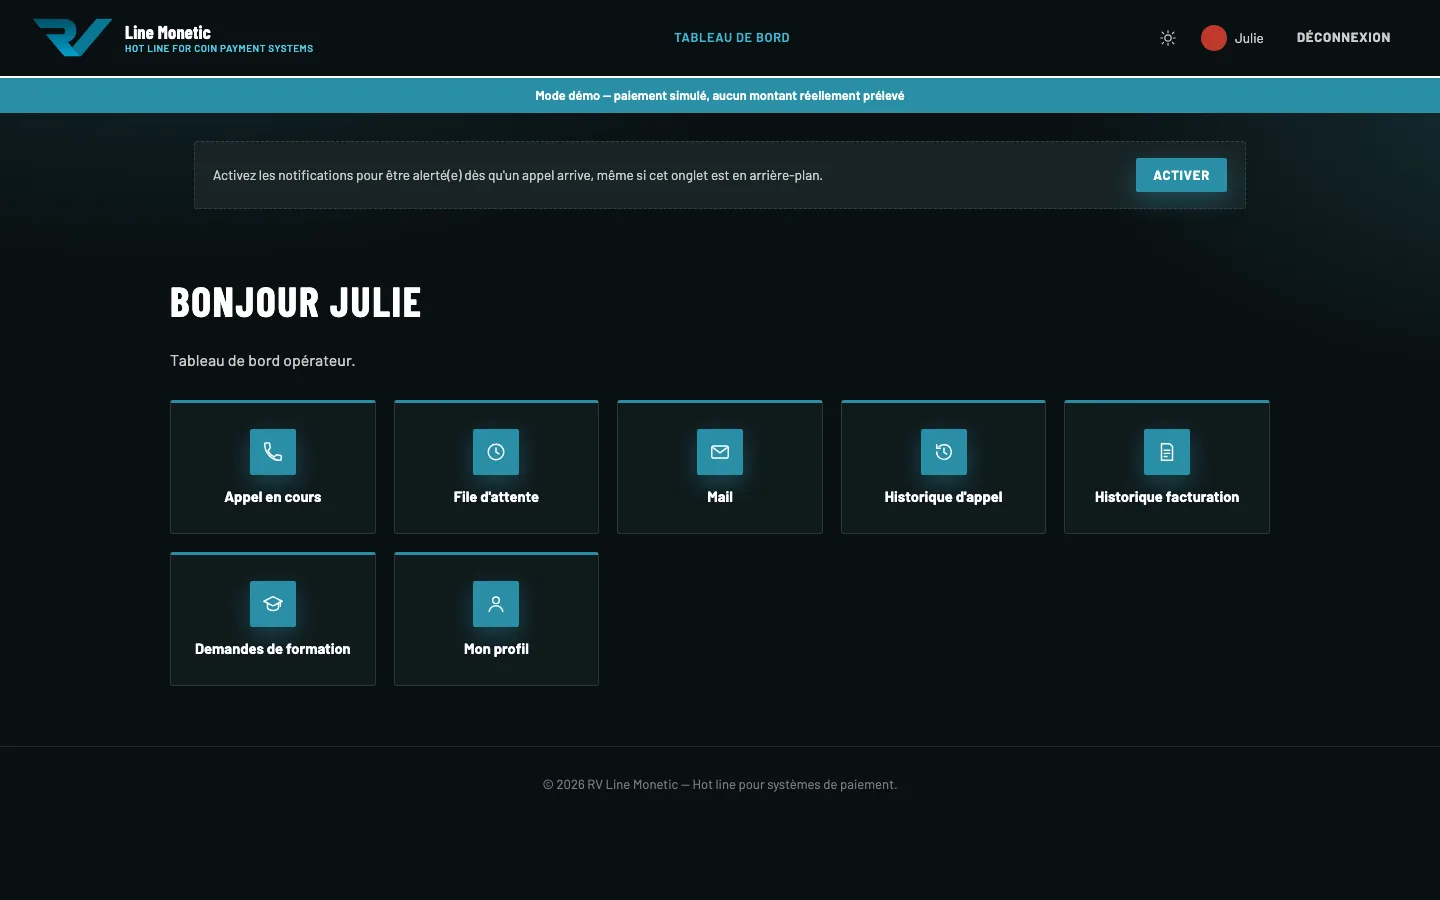Click the Tableau de bord opérateur subtitle
1440x900 pixels.
click(x=263, y=361)
